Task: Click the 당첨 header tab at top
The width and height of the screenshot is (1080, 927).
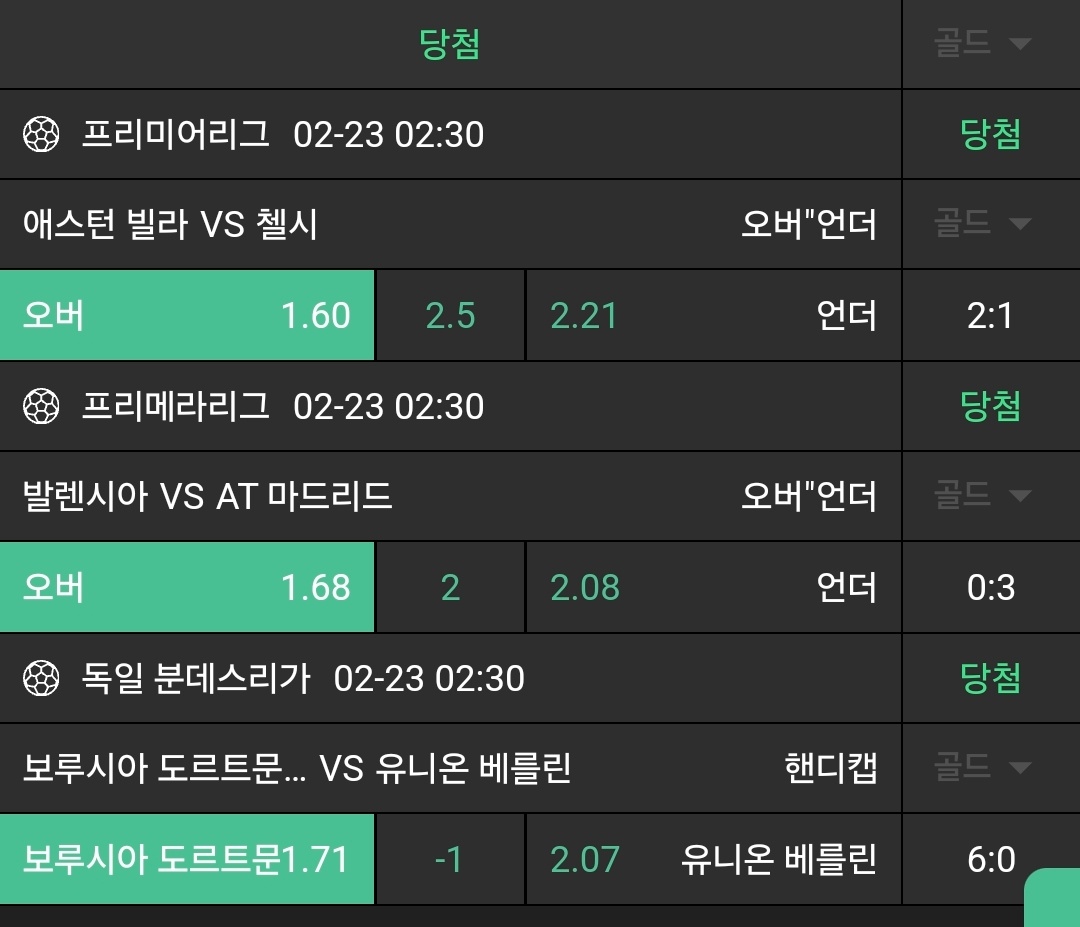Action: [450, 44]
